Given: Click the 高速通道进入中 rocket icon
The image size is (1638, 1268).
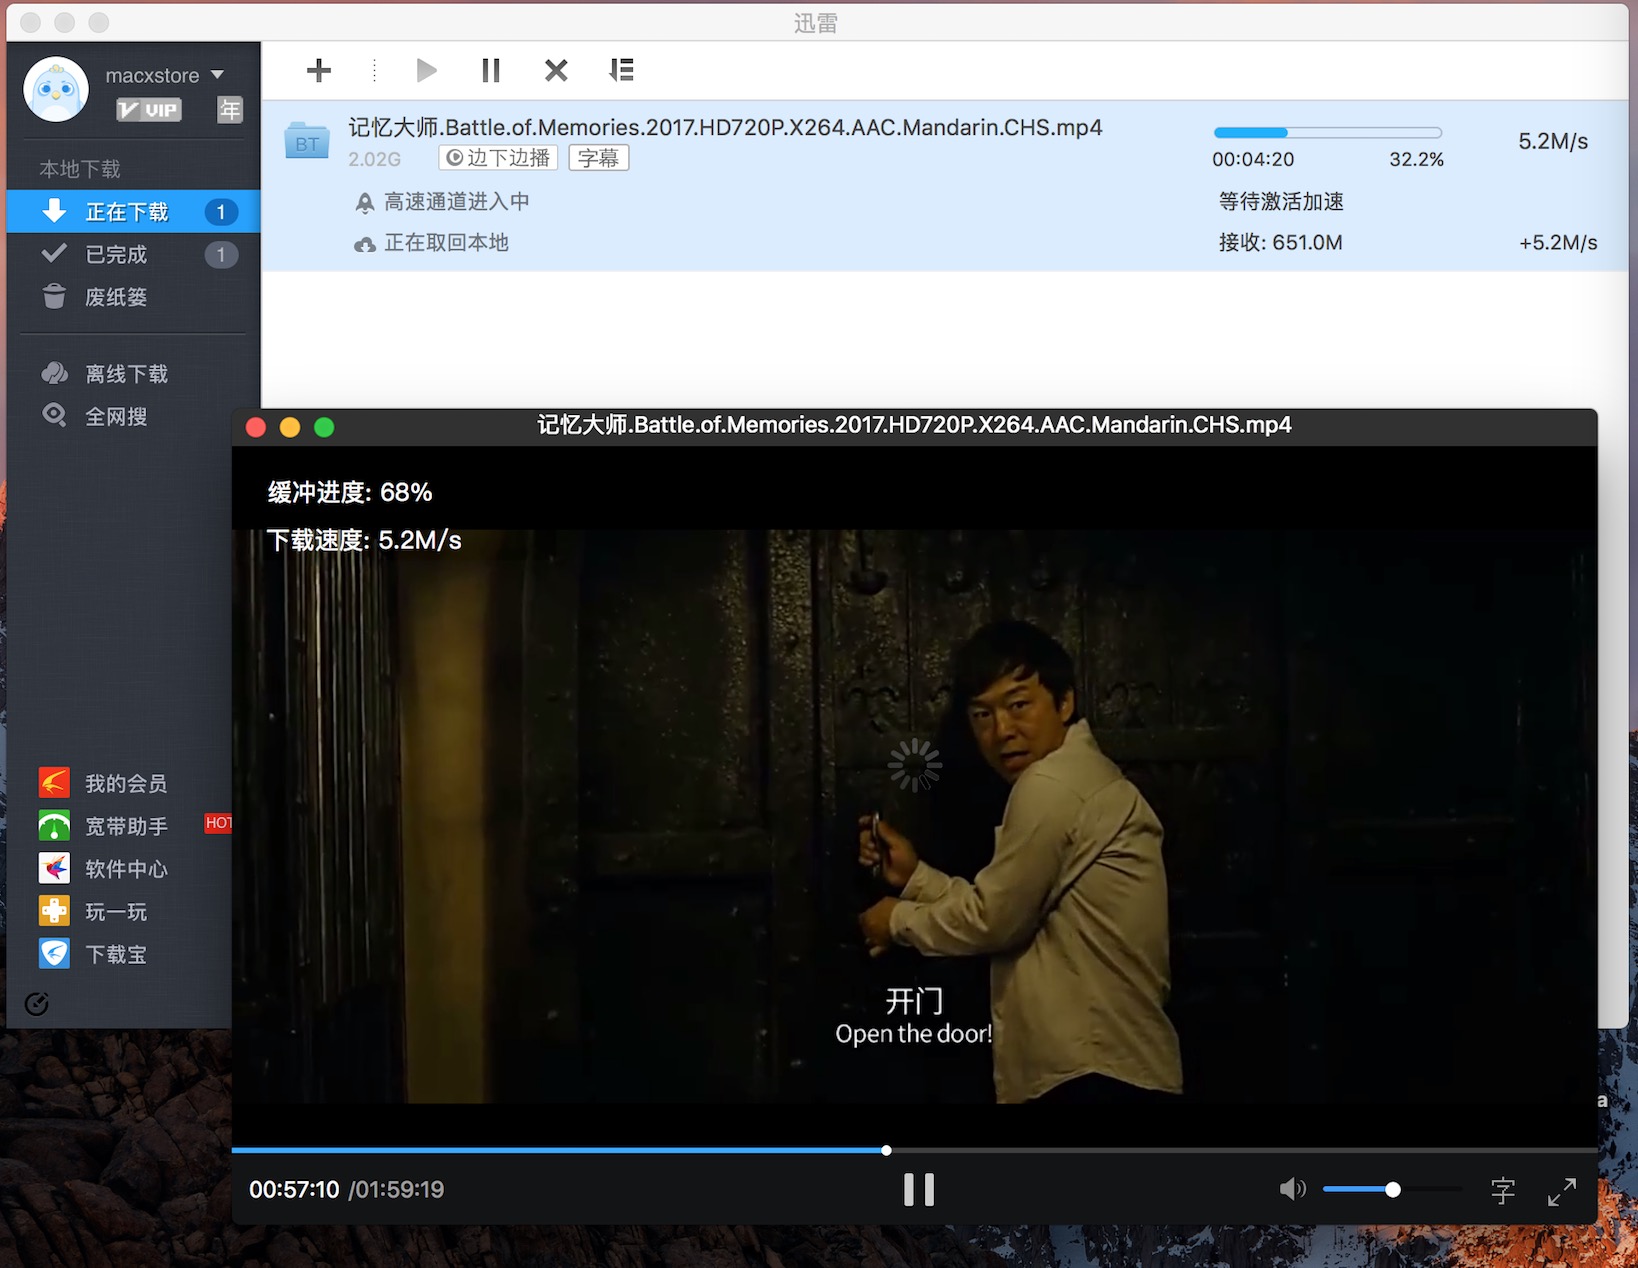Looking at the screenshot, I should click(x=365, y=203).
